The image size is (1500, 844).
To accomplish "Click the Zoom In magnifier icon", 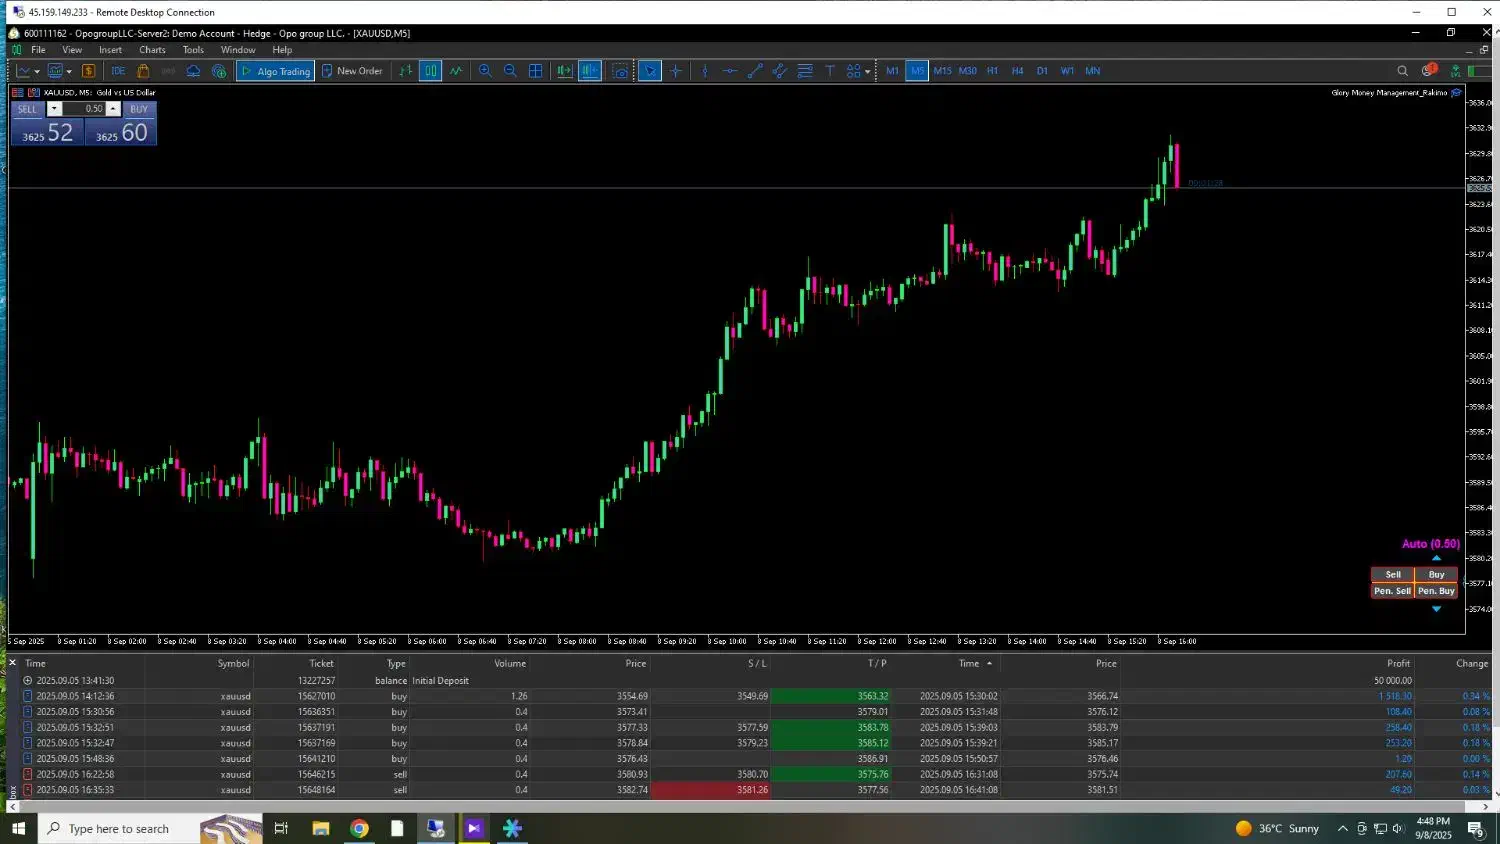I will coord(485,71).
